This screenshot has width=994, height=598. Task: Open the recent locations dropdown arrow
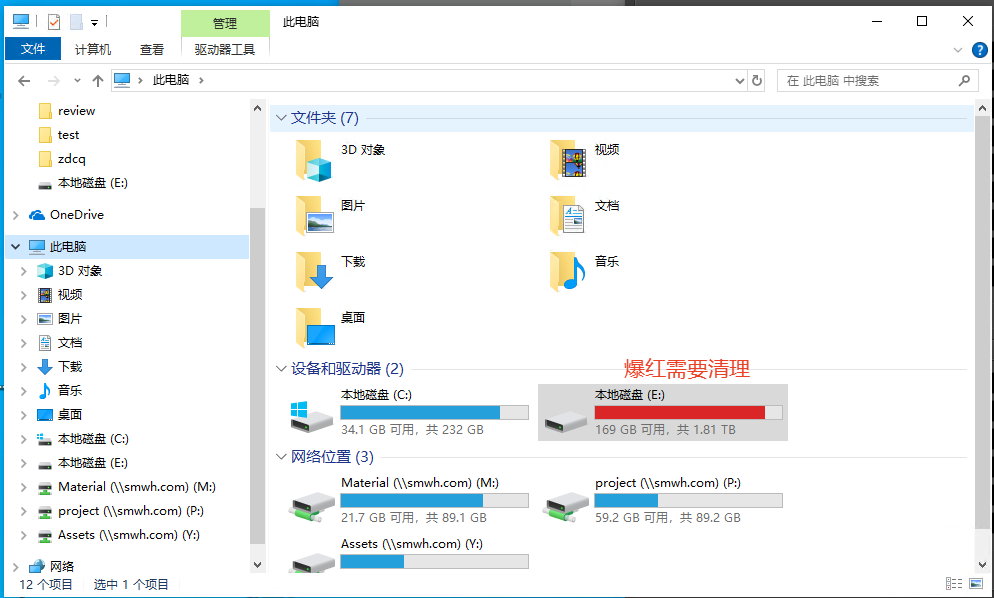pos(77,81)
